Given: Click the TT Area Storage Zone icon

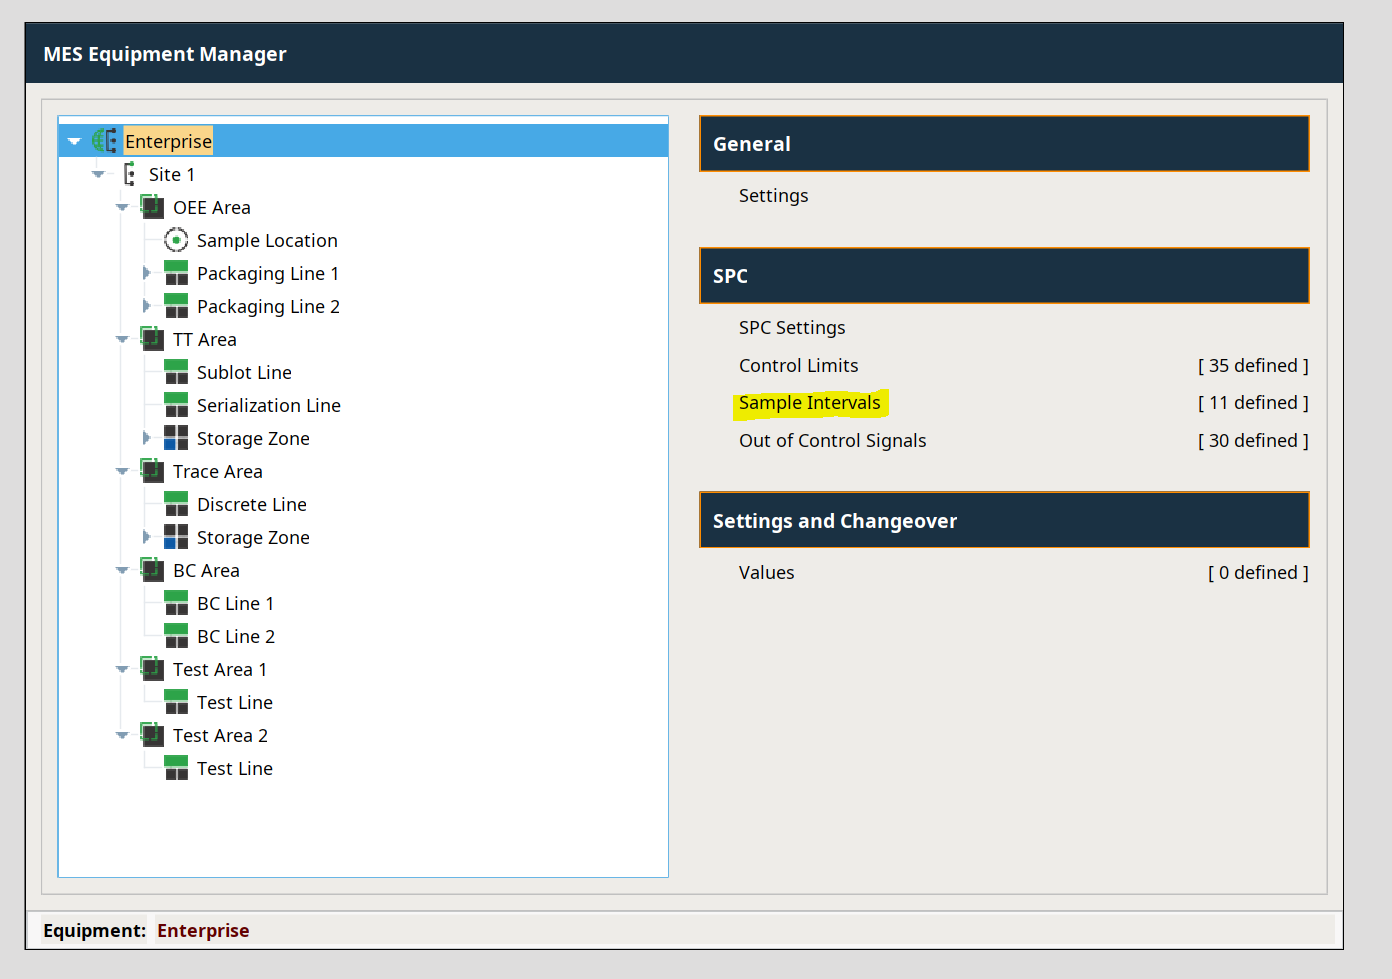Looking at the screenshot, I should [176, 438].
